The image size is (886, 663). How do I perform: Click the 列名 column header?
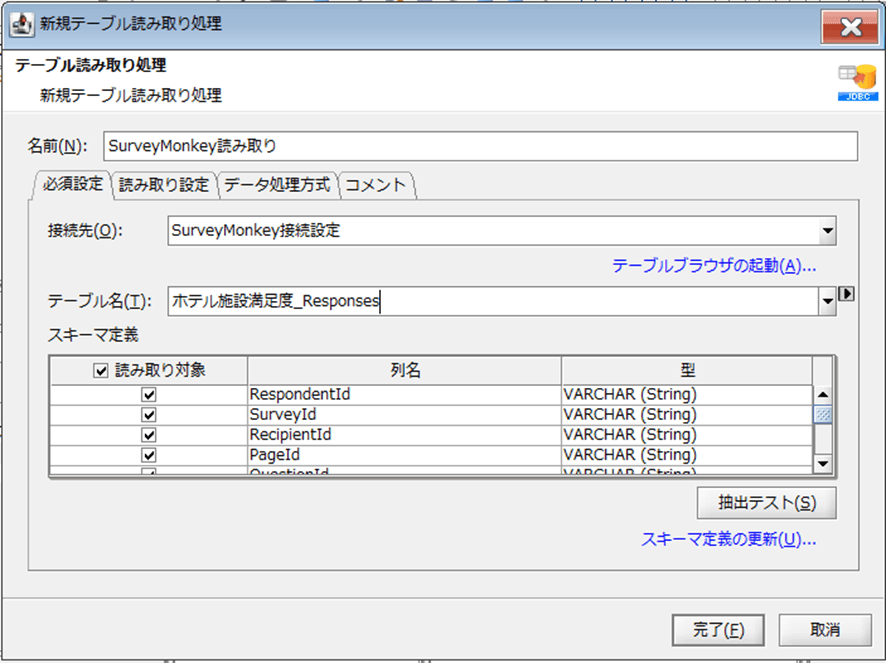(x=405, y=371)
